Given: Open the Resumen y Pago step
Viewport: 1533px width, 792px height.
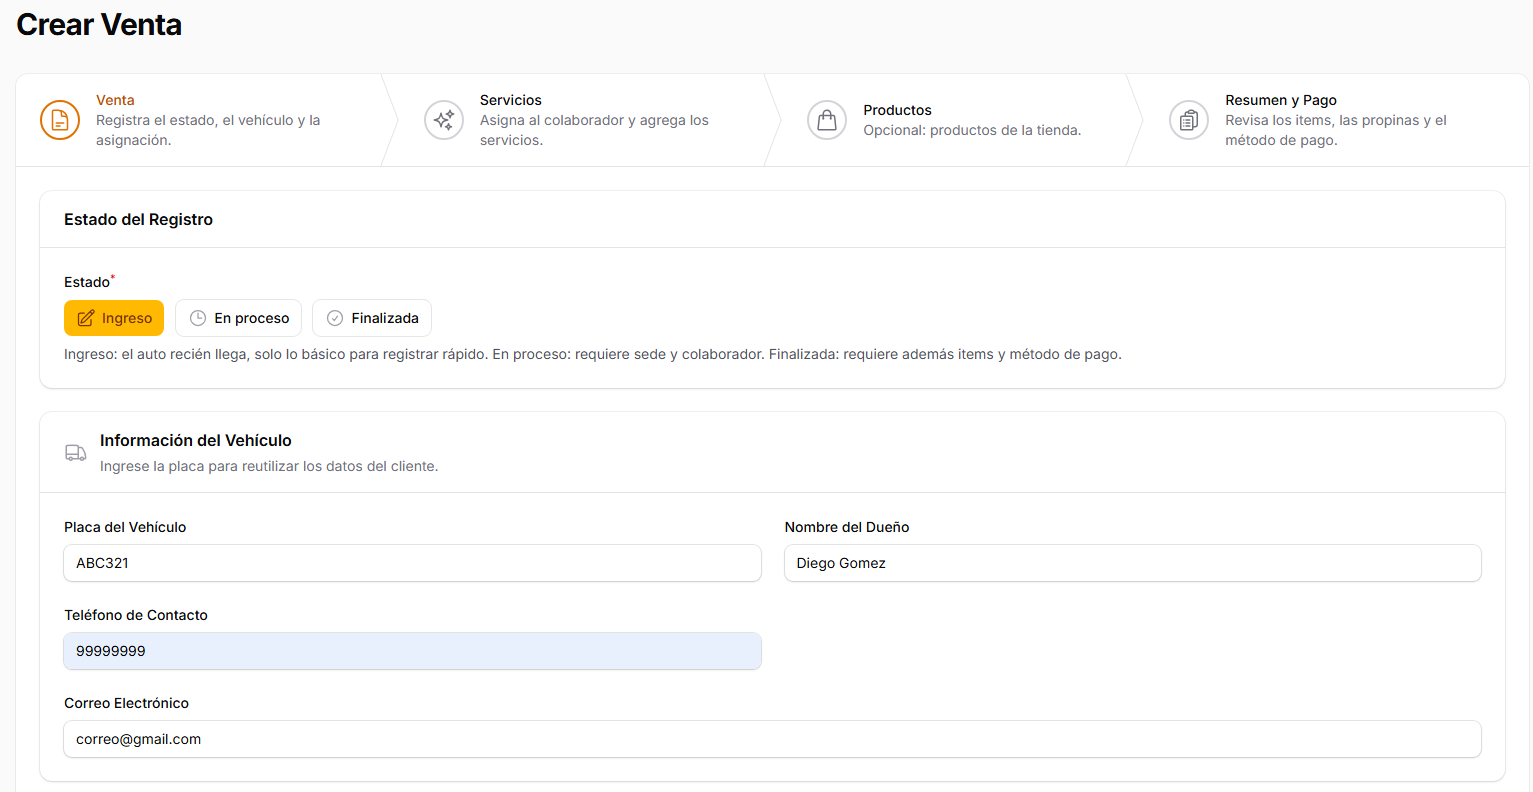Looking at the screenshot, I should tap(1335, 120).
